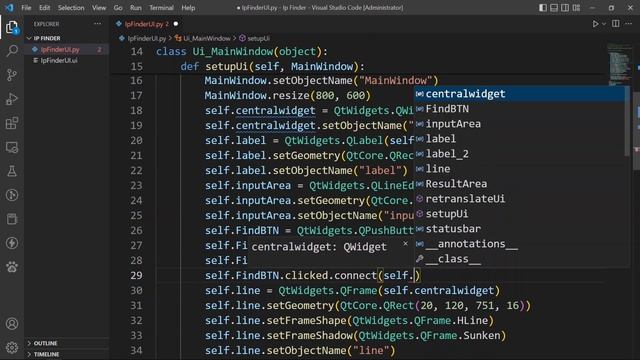Open Remote Explorer icon in activity bar
This screenshot has width=640, height=360.
(x=12, y=147)
